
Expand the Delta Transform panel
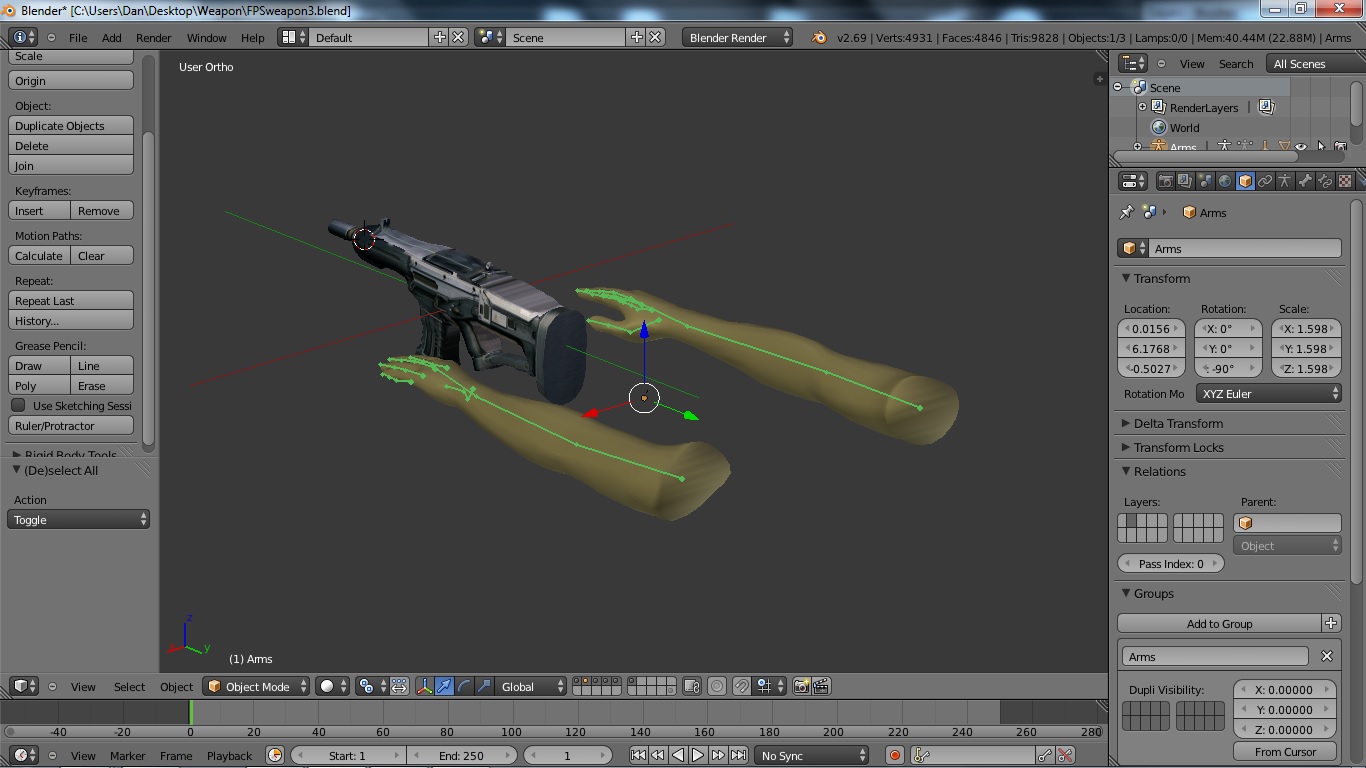point(1178,423)
